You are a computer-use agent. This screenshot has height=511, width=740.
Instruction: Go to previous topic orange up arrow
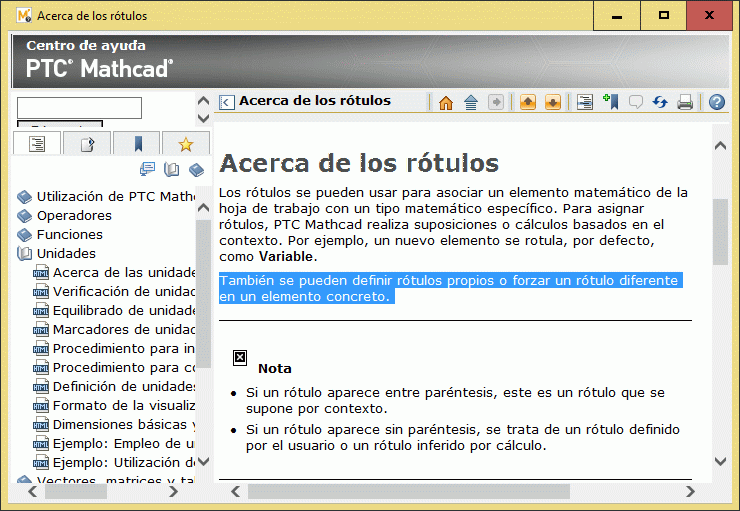pyautogui.click(x=528, y=102)
